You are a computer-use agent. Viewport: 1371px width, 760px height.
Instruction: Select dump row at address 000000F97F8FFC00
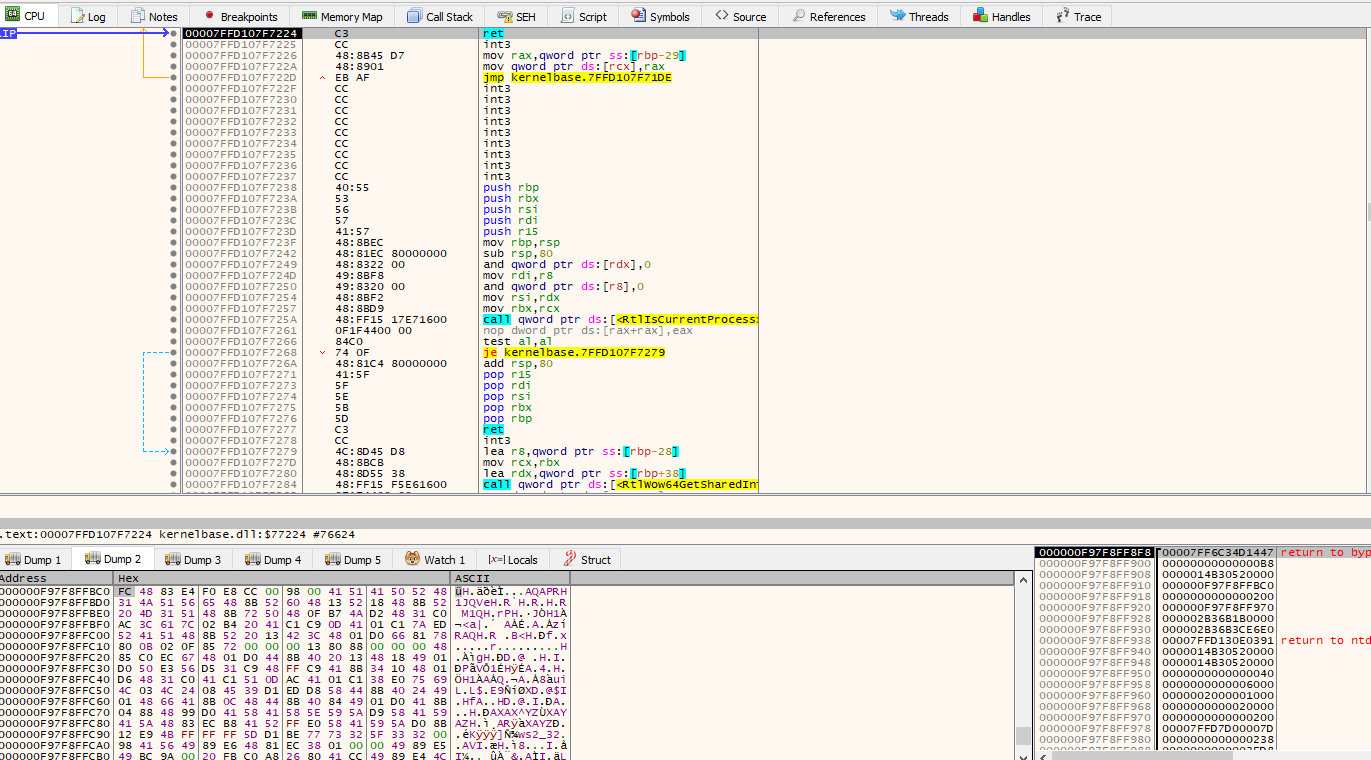tap(284, 636)
